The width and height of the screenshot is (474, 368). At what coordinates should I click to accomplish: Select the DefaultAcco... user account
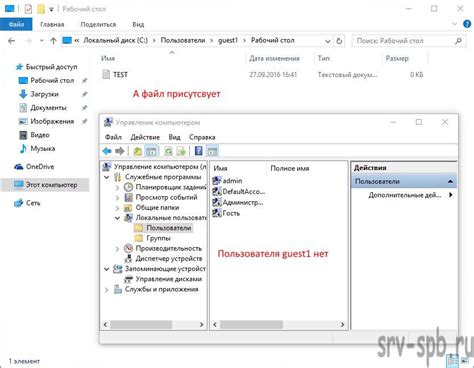point(239,191)
